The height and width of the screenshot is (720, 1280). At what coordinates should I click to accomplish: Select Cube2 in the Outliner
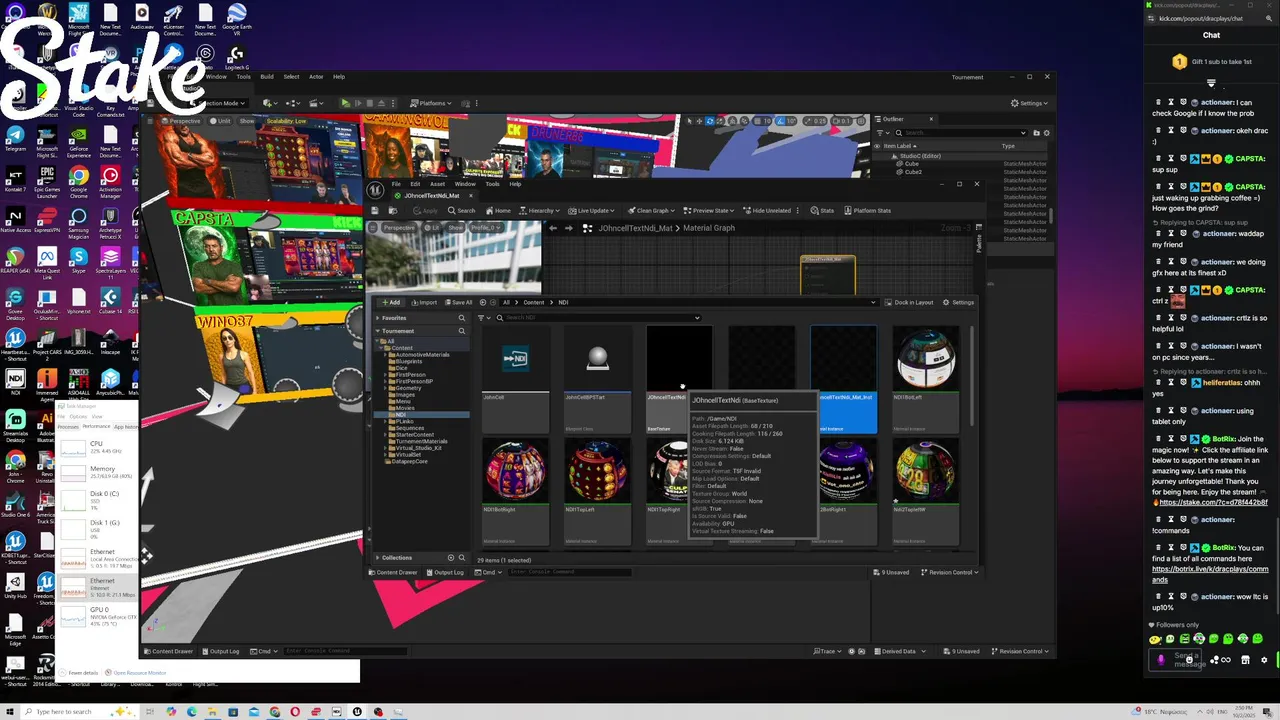913,172
